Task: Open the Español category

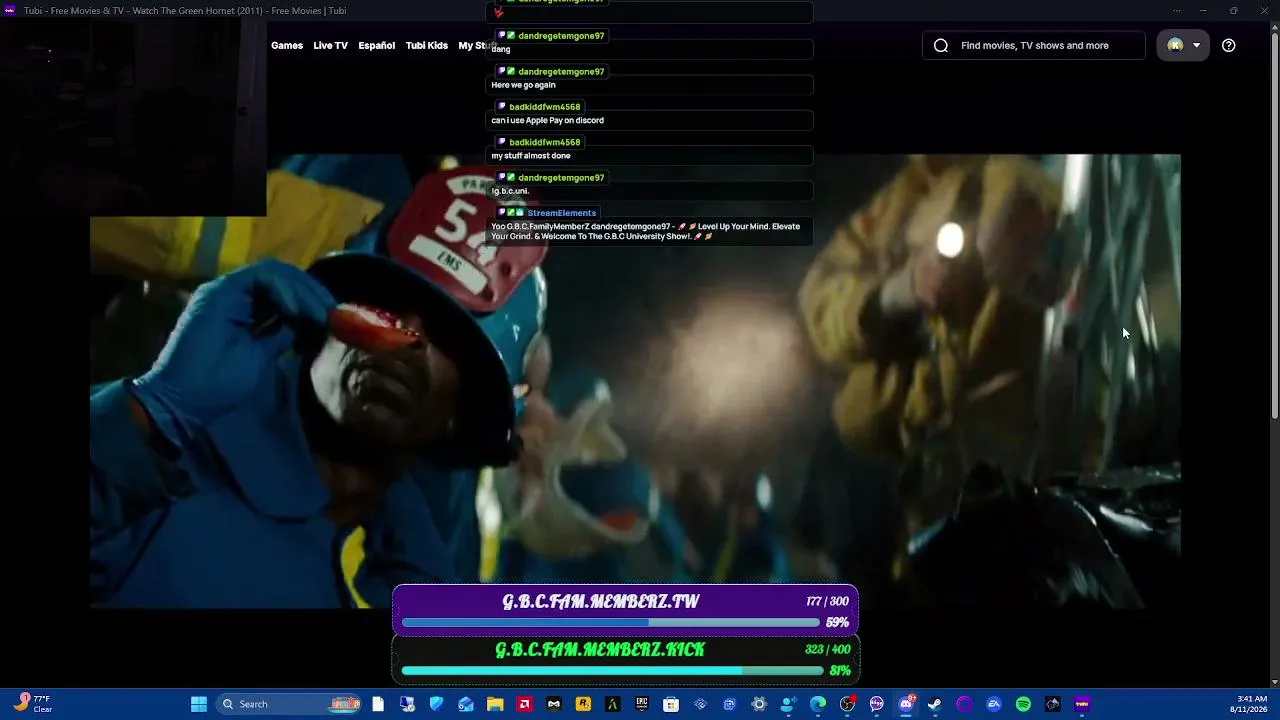Action: [x=376, y=45]
